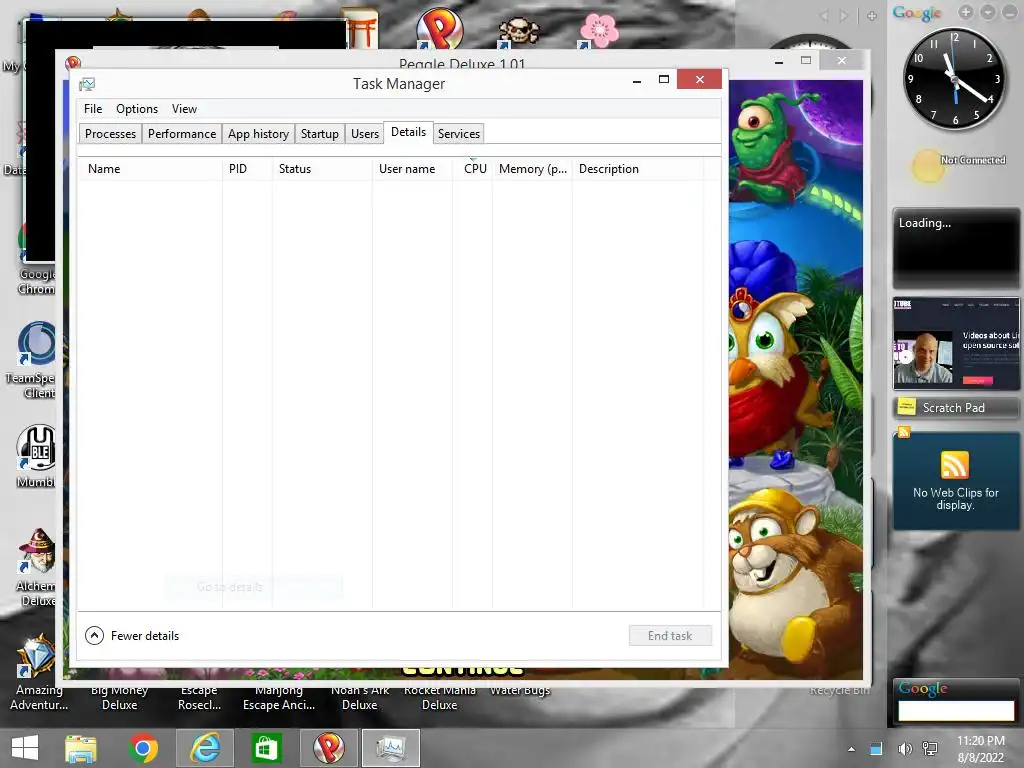The width and height of the screenshot is (1024, 768).
Task: Open the taskbar clock showing 11:20 PM
Action: pyautogui.click(x=981, y=749)
